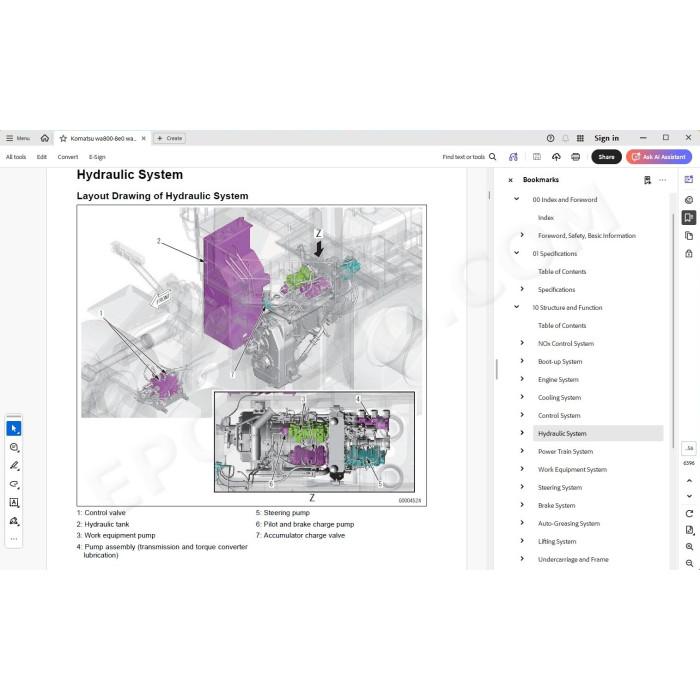Star the Komatsu document tab
This screenshot has height=700, width=700.
pos(63,138)
